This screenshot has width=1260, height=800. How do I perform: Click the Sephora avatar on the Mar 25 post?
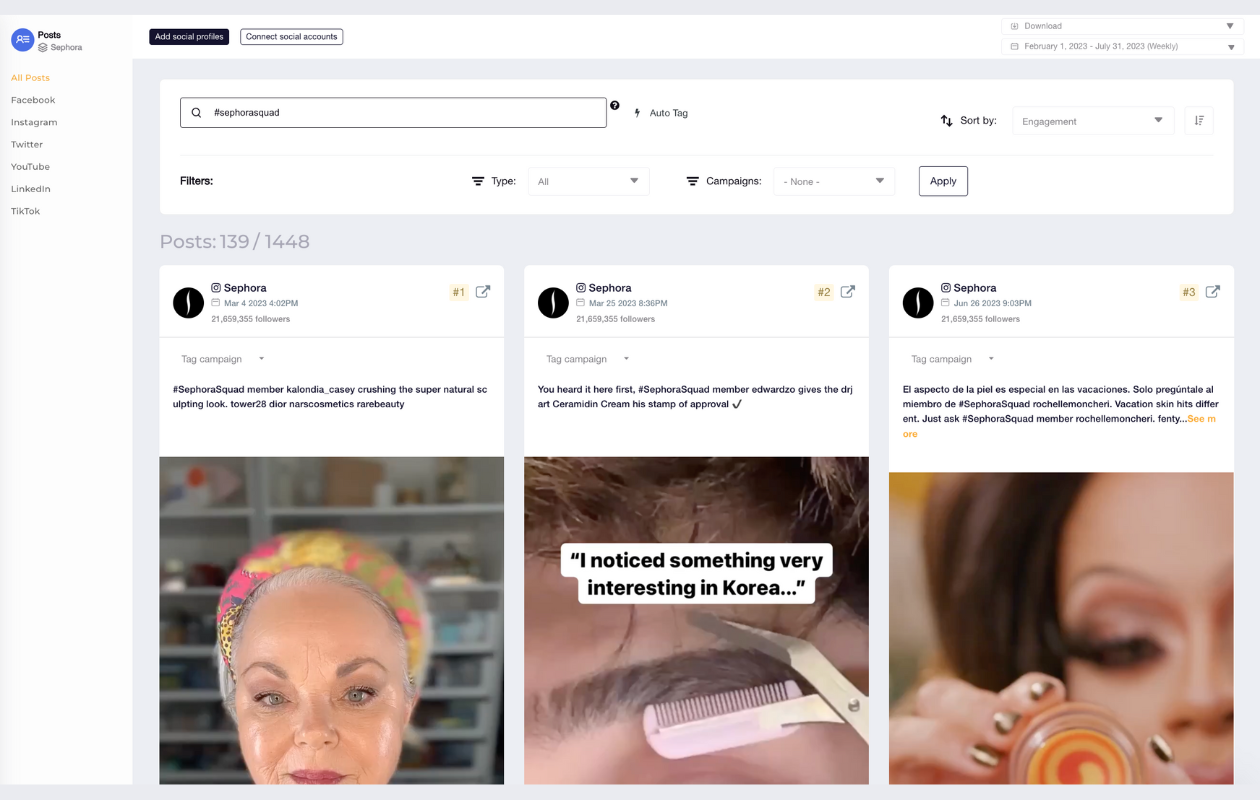click(553, 303)
